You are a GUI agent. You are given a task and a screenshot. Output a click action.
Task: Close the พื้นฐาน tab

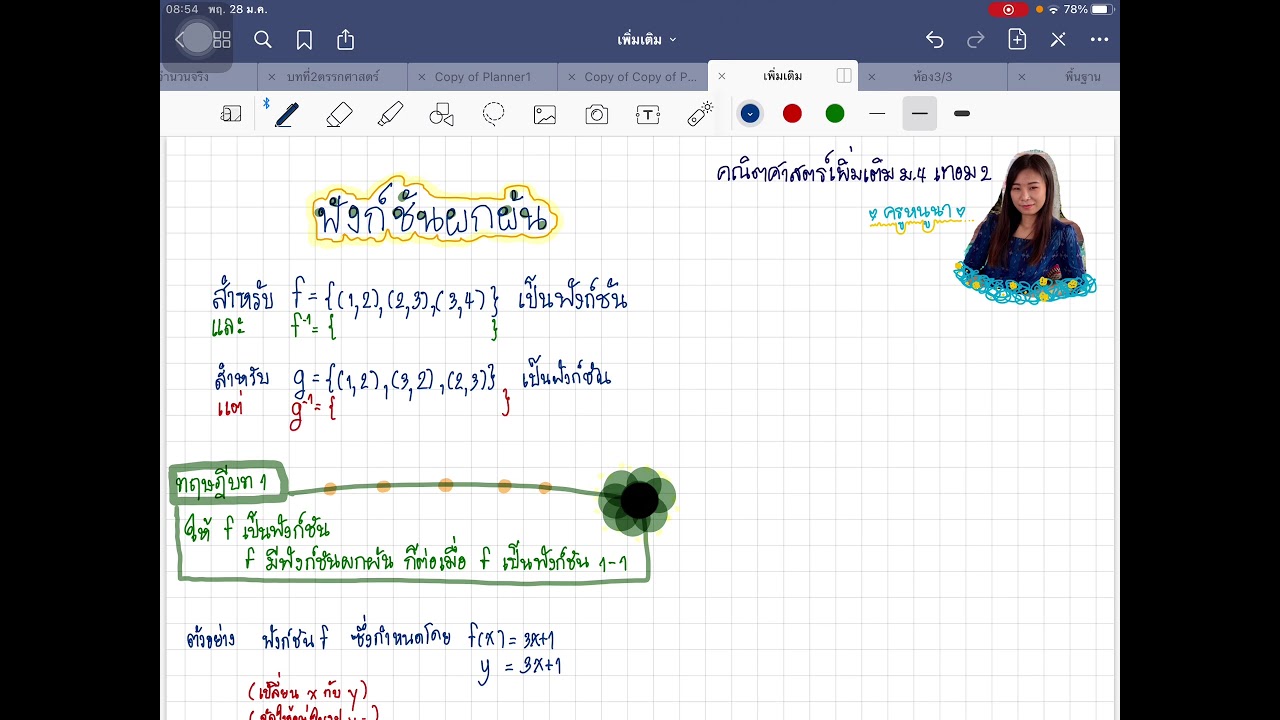1021,77
